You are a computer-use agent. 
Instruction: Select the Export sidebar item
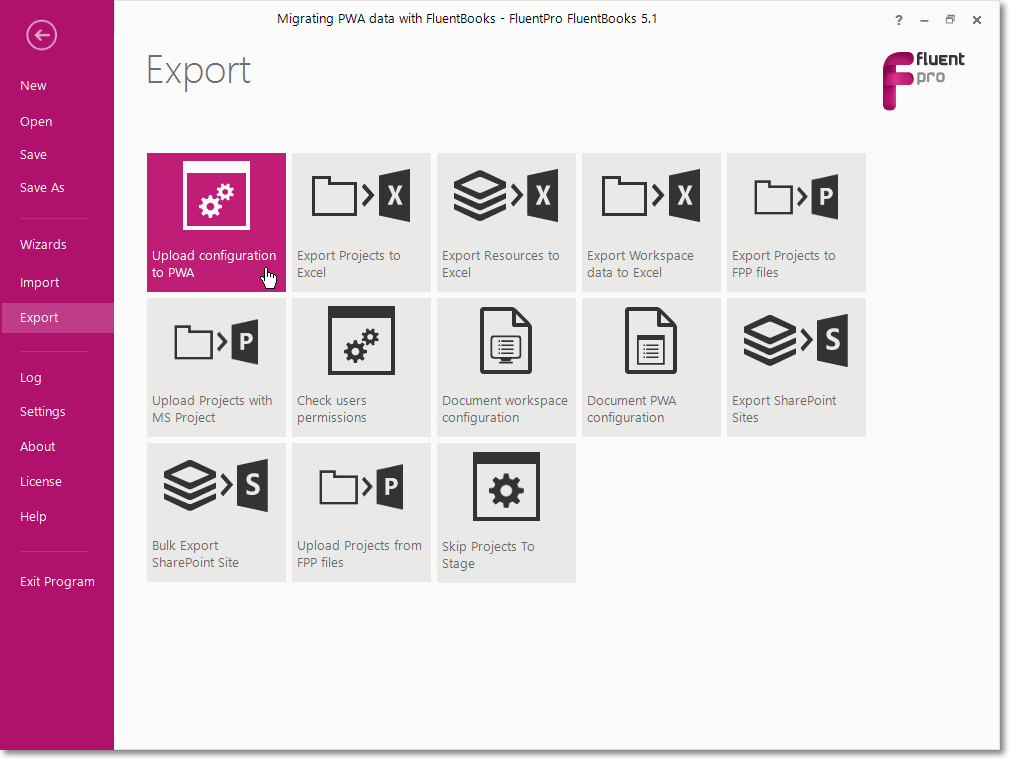(x=58, y=318)
